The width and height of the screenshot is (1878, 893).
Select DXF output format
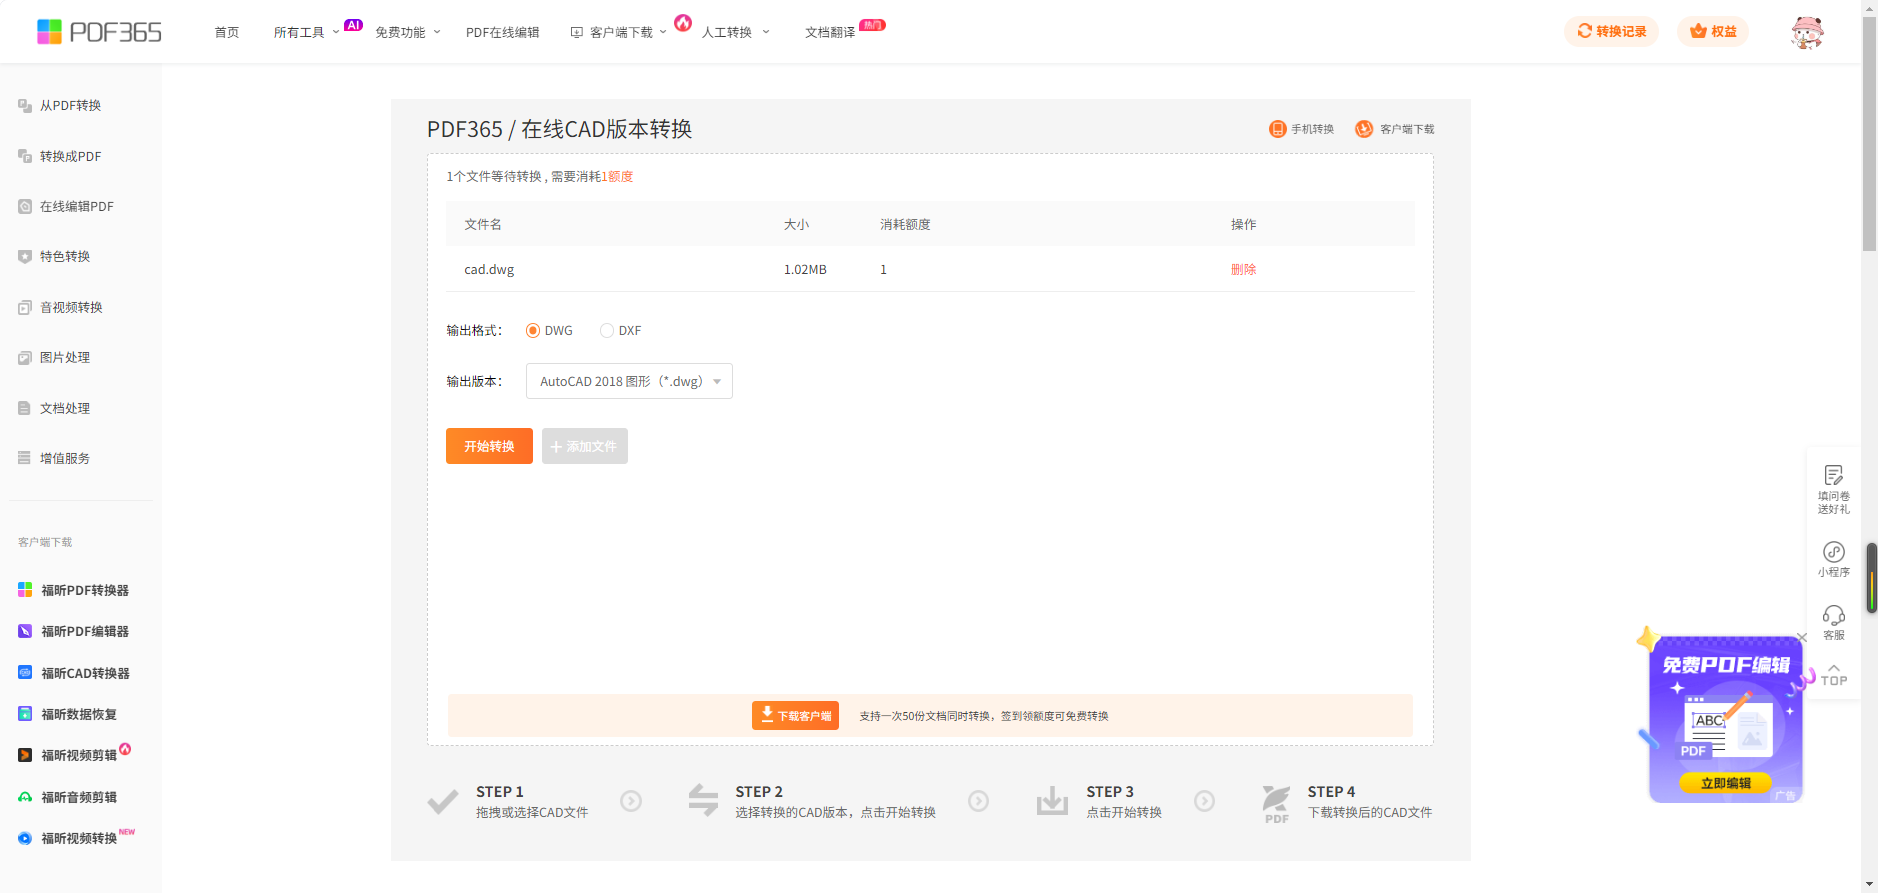click(607, 331)
